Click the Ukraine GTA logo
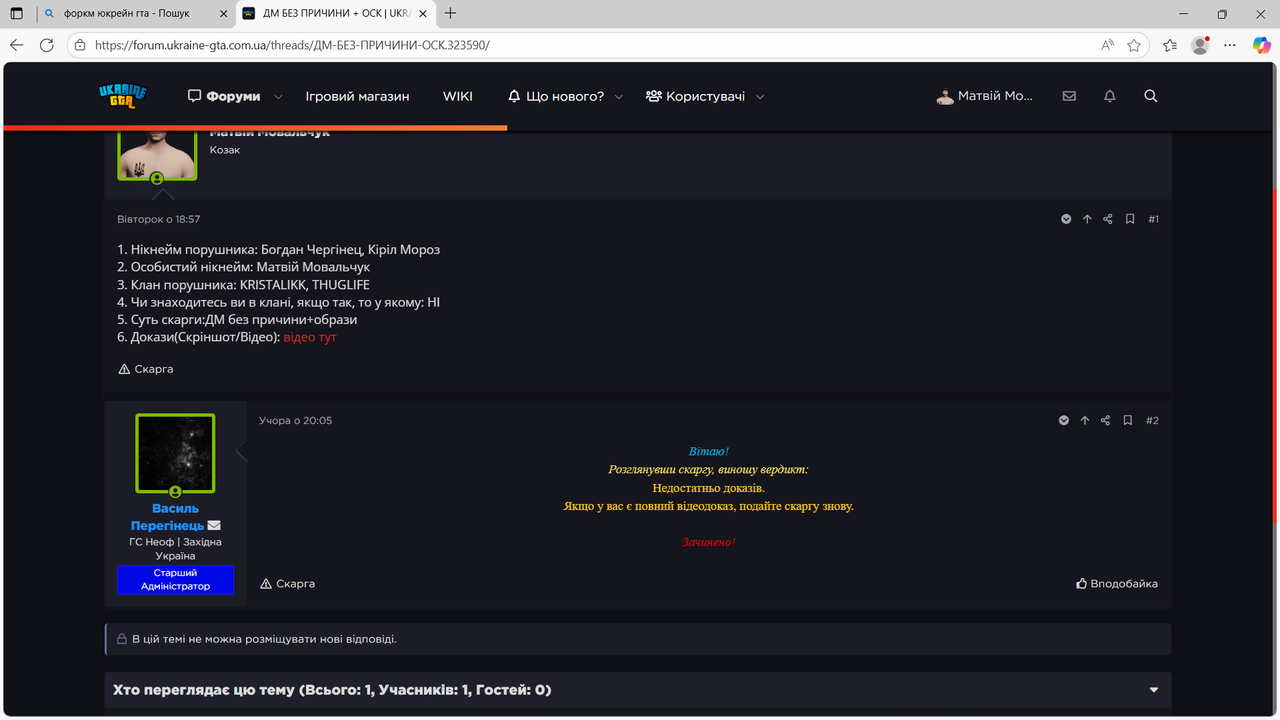 pos(123,97)
